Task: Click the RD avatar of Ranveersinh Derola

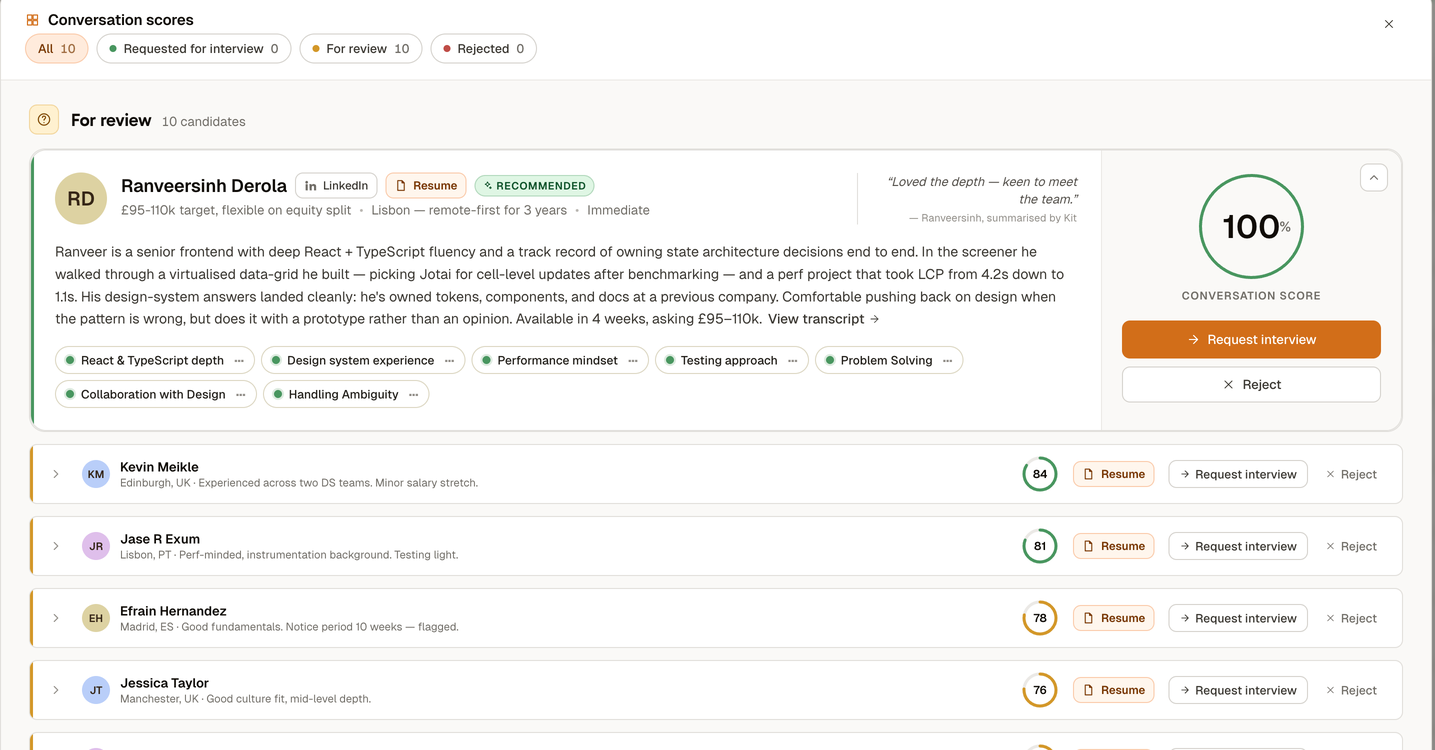Action: (x=81, y=199)
